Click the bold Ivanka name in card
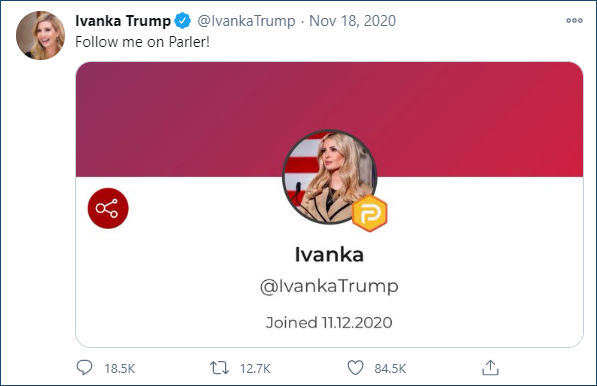 pos(329,255)
